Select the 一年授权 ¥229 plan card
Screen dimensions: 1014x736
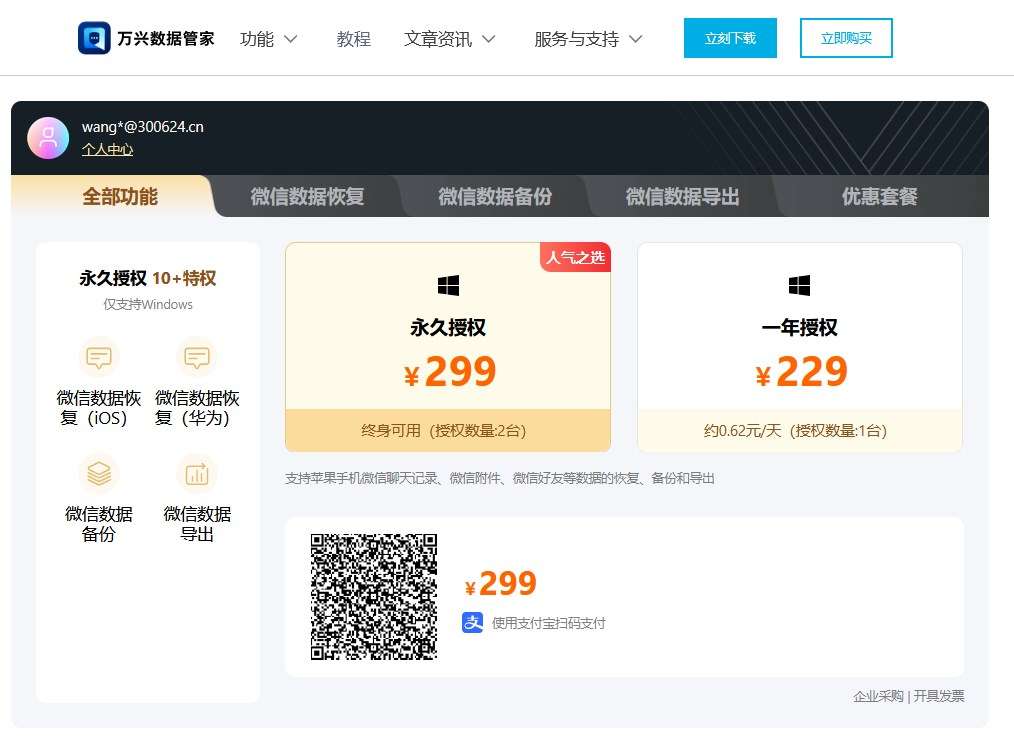coord(800,347)
